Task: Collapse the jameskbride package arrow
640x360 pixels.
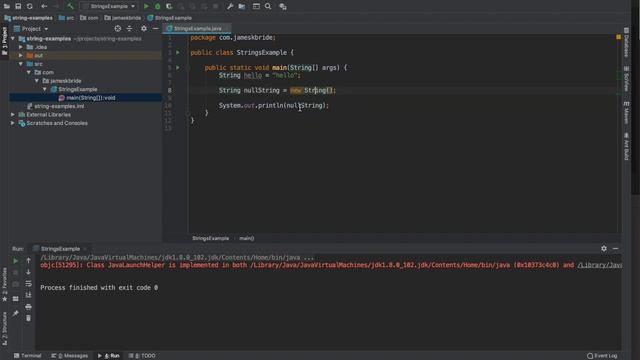Action: pos(37,81)
